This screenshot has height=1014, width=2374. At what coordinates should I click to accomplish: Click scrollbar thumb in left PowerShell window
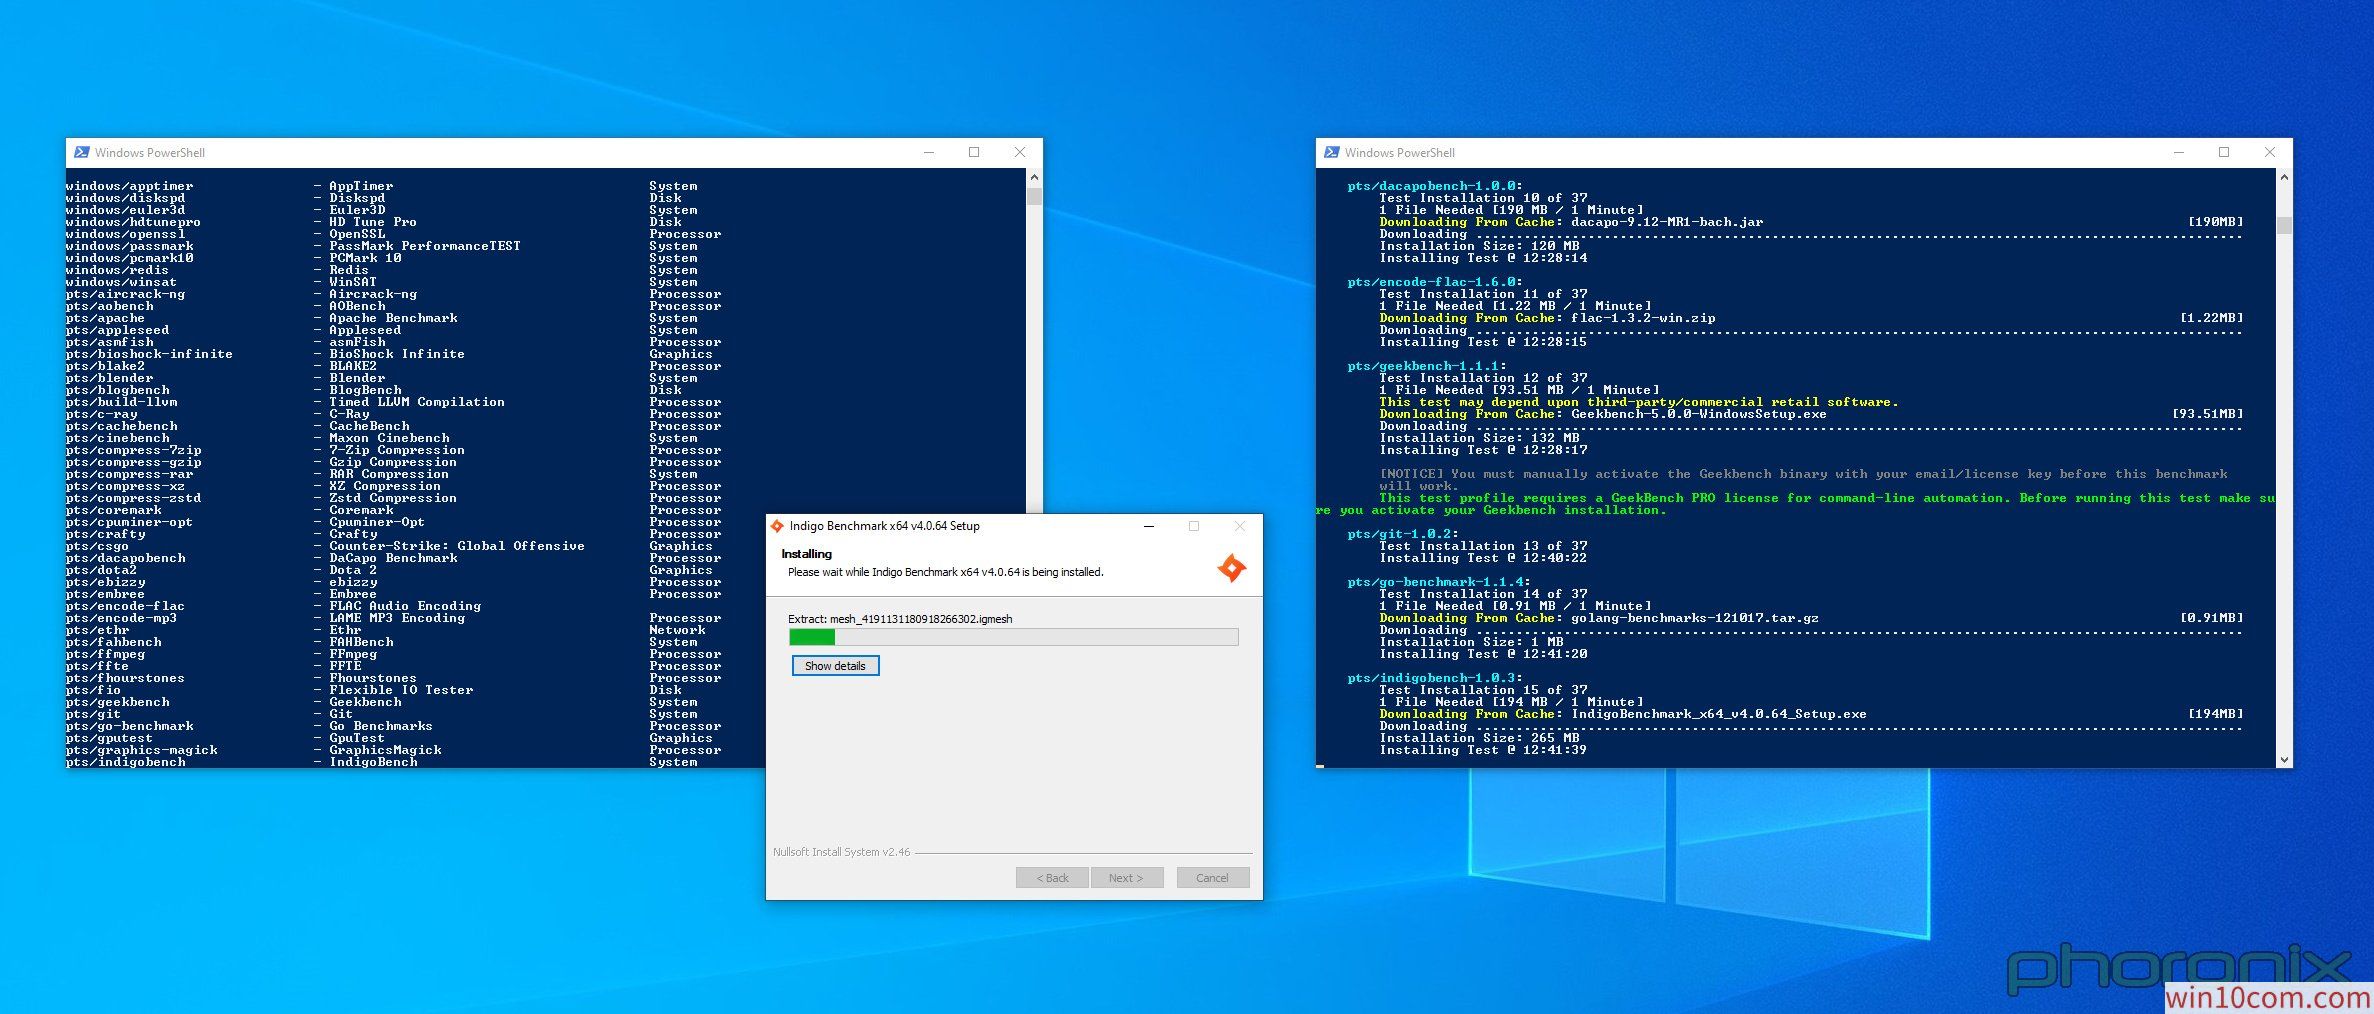coord(1034,196)
